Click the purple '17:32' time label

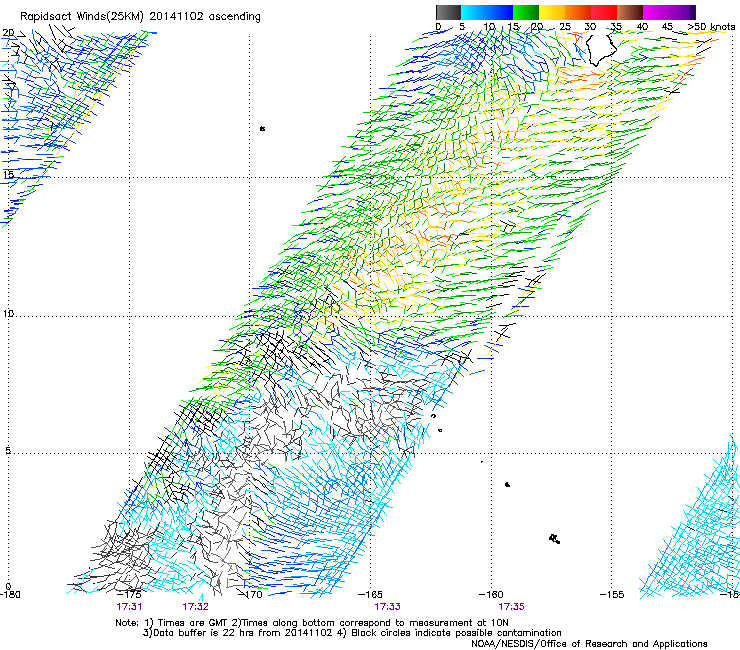pos(195,607)
